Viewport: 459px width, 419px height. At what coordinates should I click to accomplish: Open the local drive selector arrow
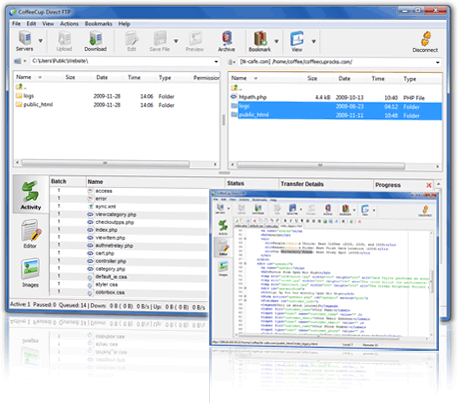coord(25,61)
